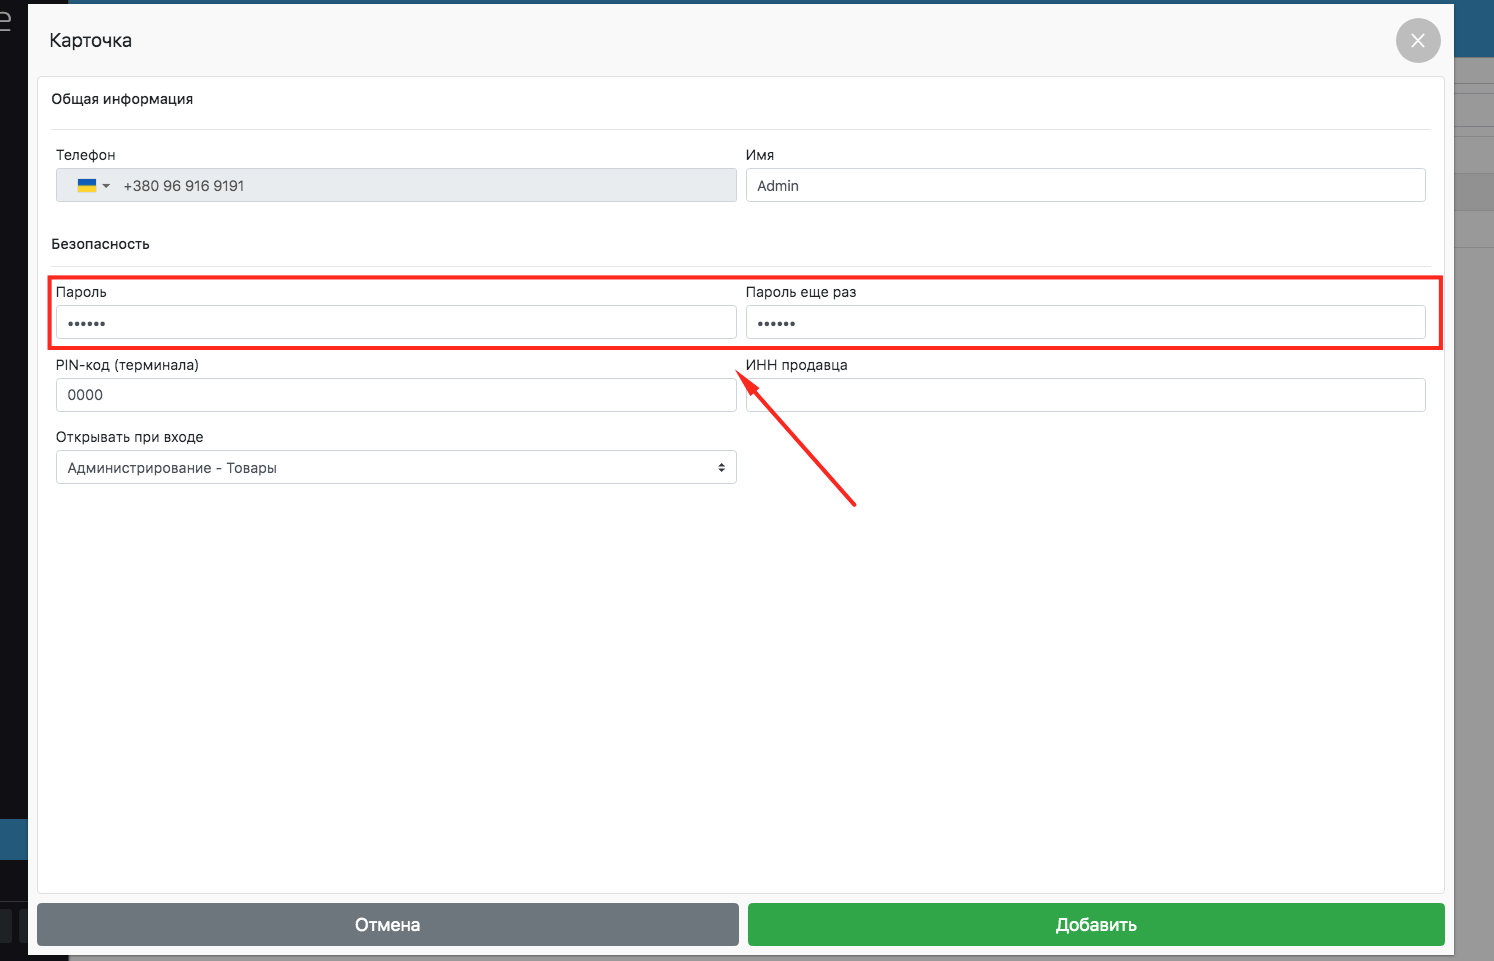Click the Ukraine flag icon
This screenshot has height=961, width=1494.
87,186
